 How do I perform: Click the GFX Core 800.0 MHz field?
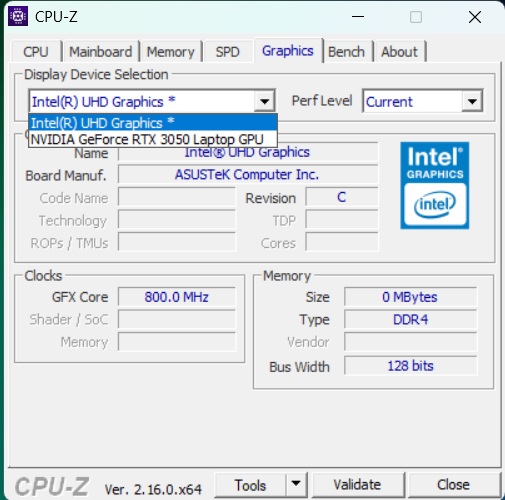coord(177,297)
